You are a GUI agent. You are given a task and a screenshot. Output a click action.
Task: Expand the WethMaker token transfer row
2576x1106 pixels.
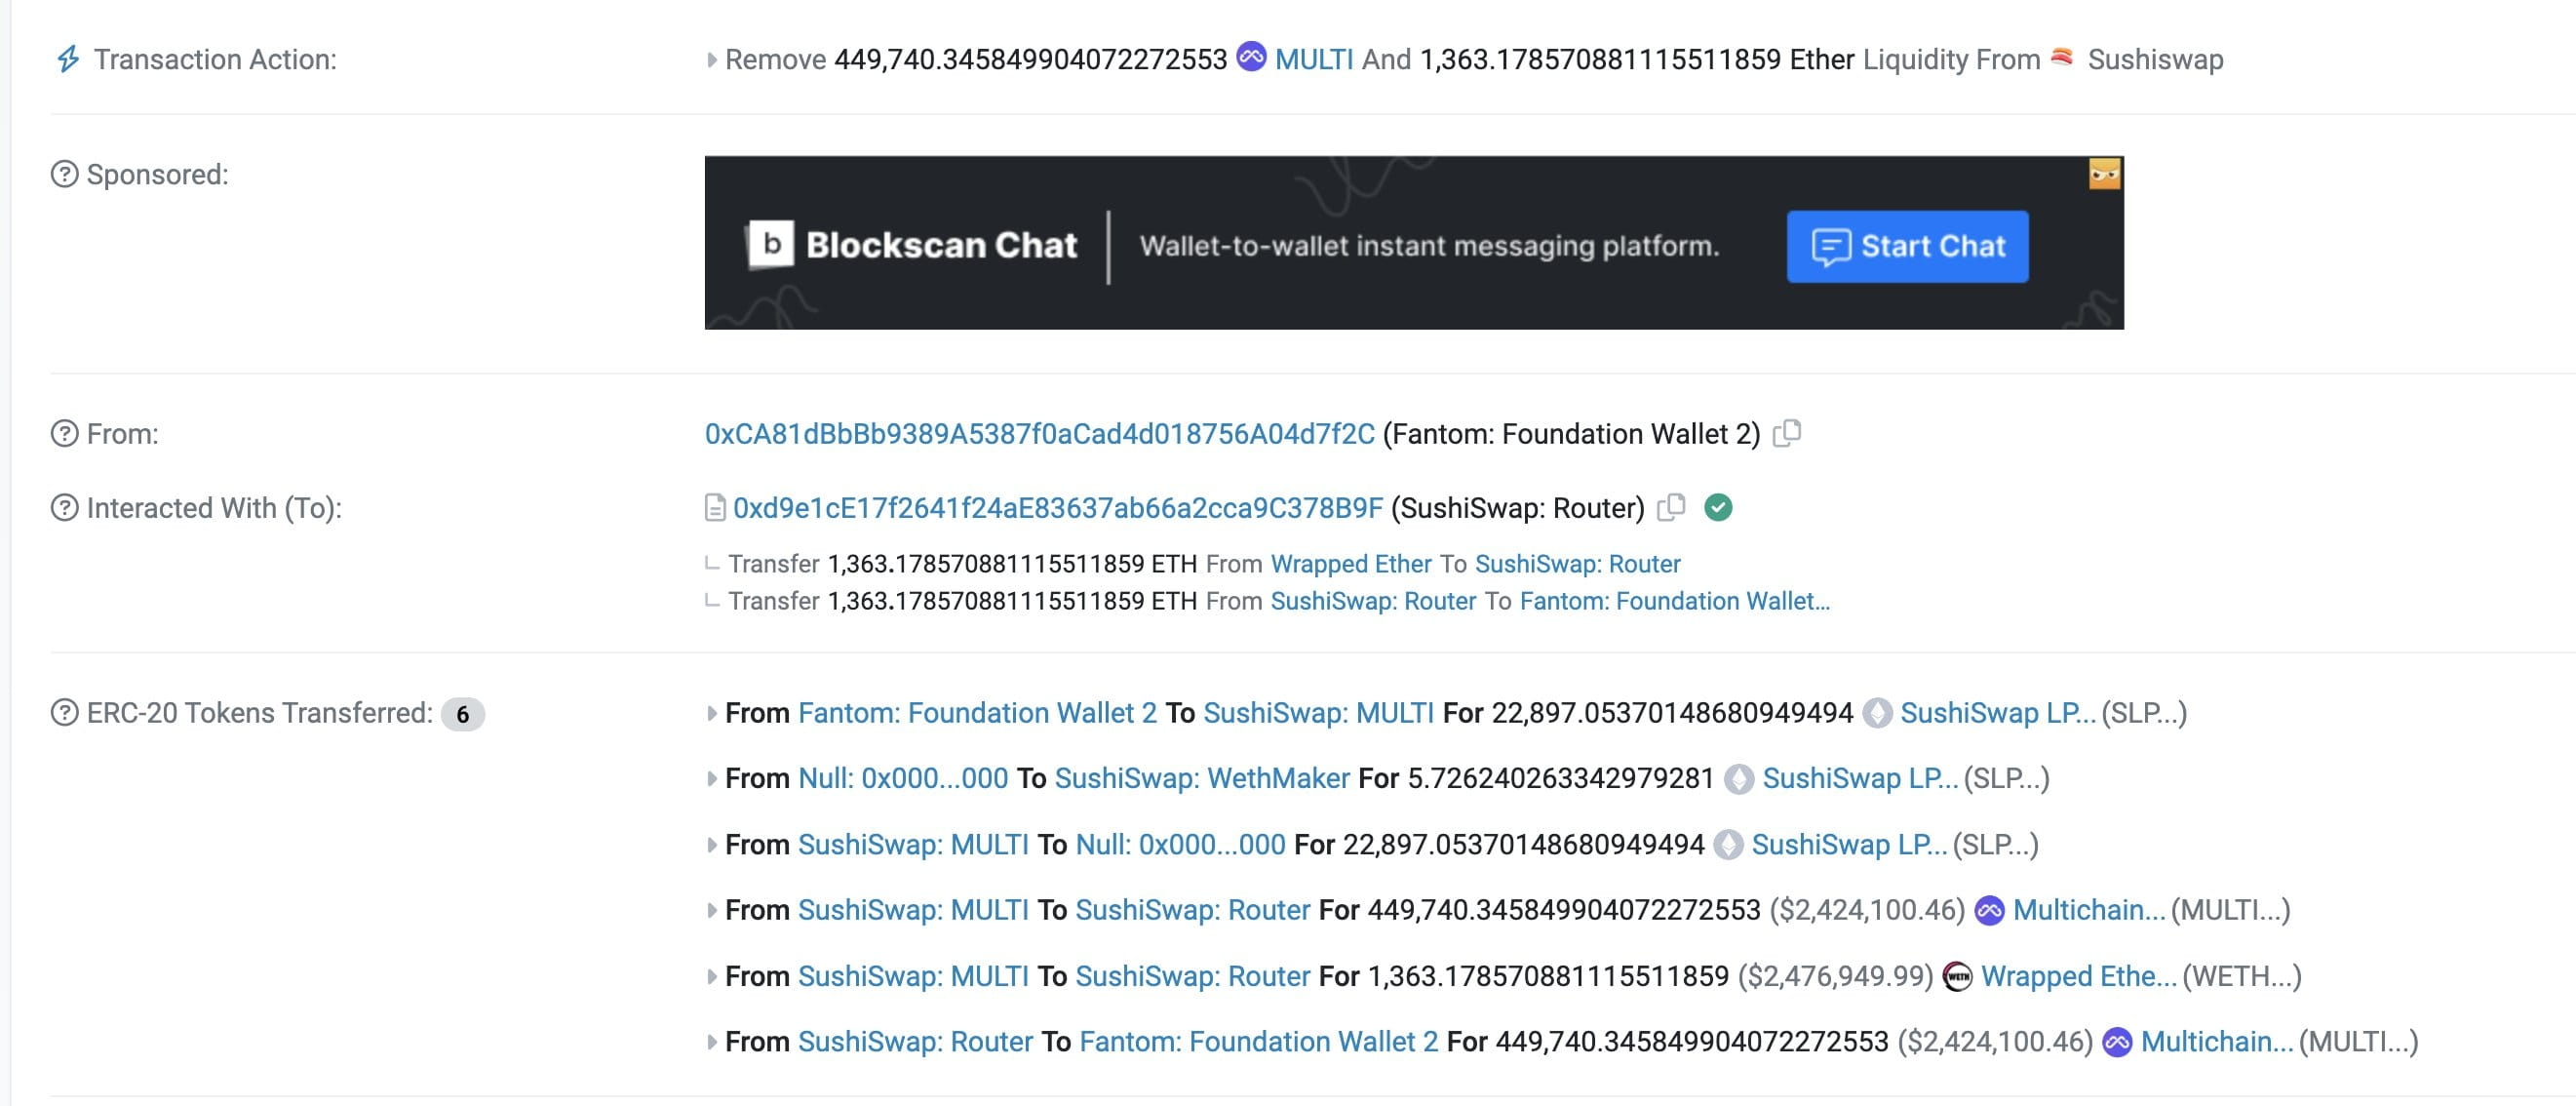point(711,779)
